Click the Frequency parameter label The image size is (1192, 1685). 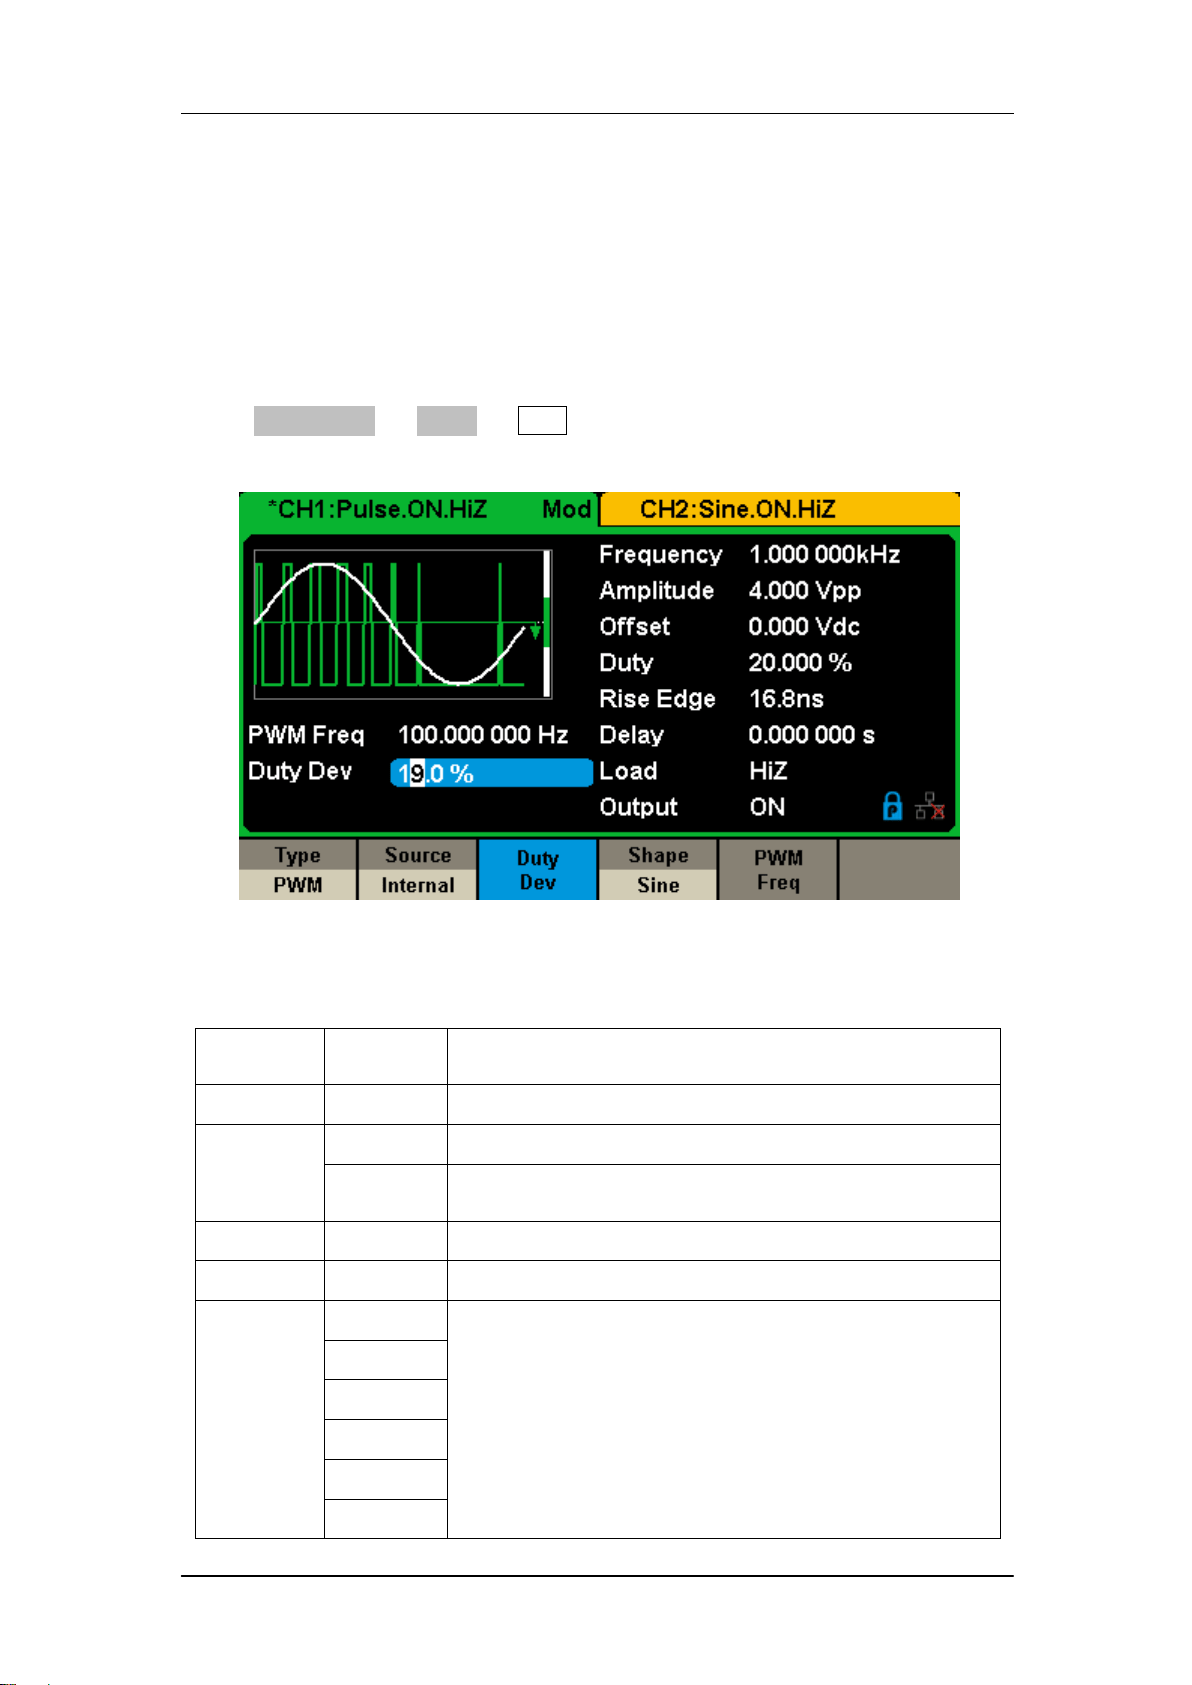pyautogui.click(x=660, y=555)
